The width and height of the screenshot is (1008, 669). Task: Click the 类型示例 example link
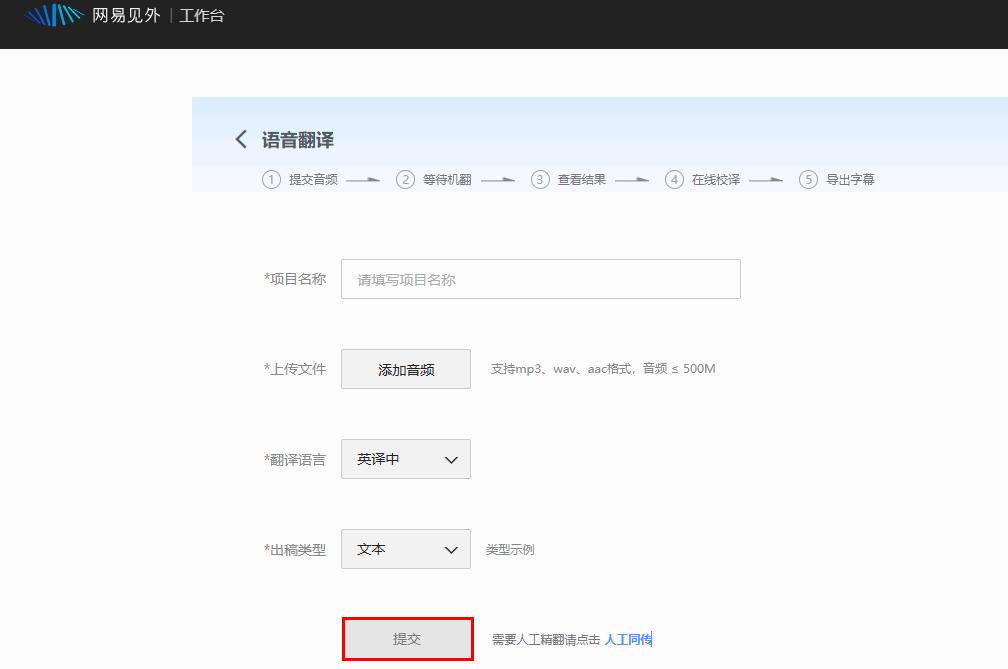pyautogui.click(x=512, y=549)
